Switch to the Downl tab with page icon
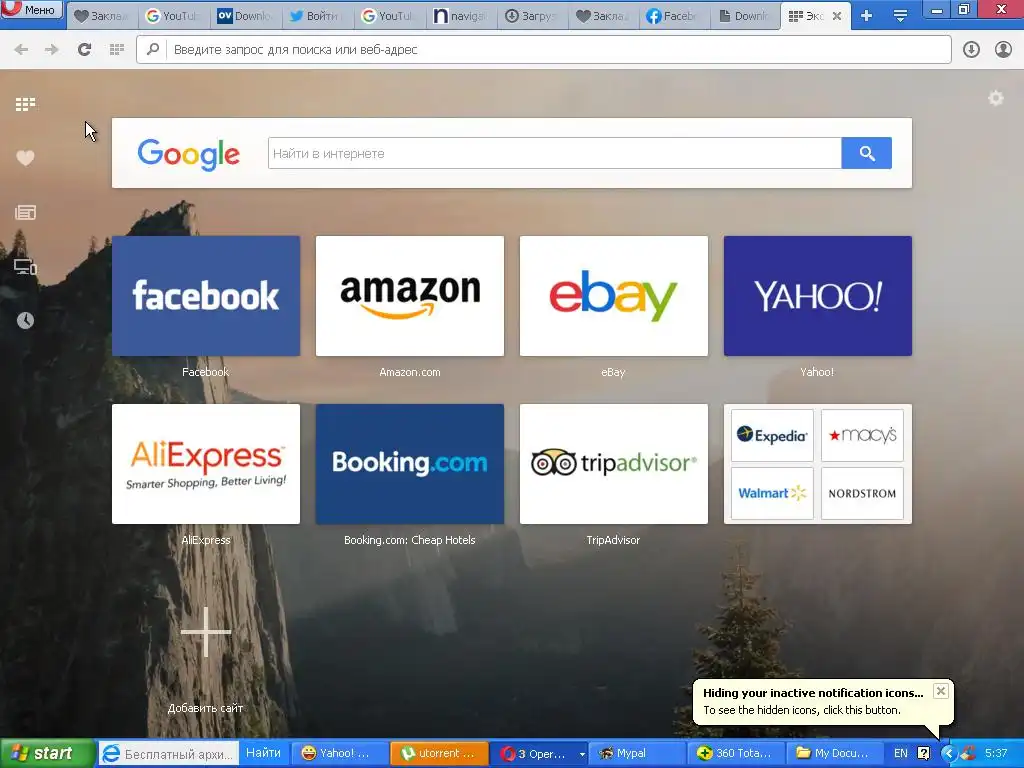Image resolution: width=1024 pixels, height=768 pixels. tap(744, 16)
